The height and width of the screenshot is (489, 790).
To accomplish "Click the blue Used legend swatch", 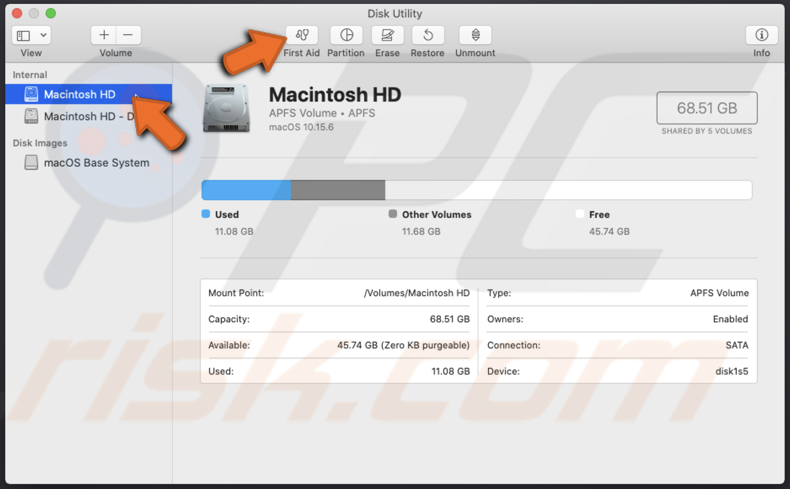I will 206,214.
